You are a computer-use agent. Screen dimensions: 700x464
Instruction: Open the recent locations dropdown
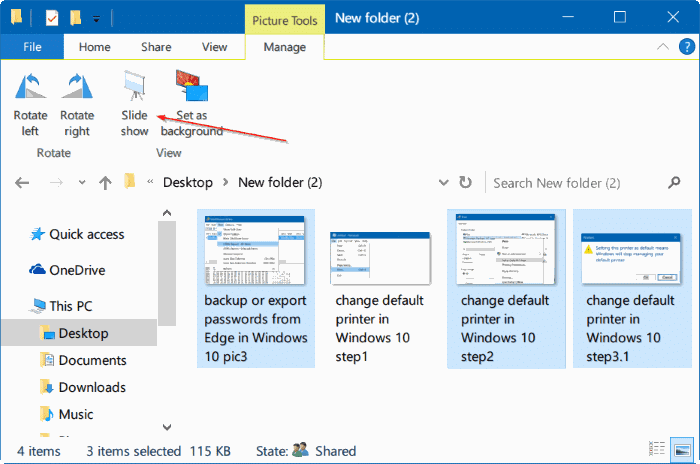coord(82,182)
